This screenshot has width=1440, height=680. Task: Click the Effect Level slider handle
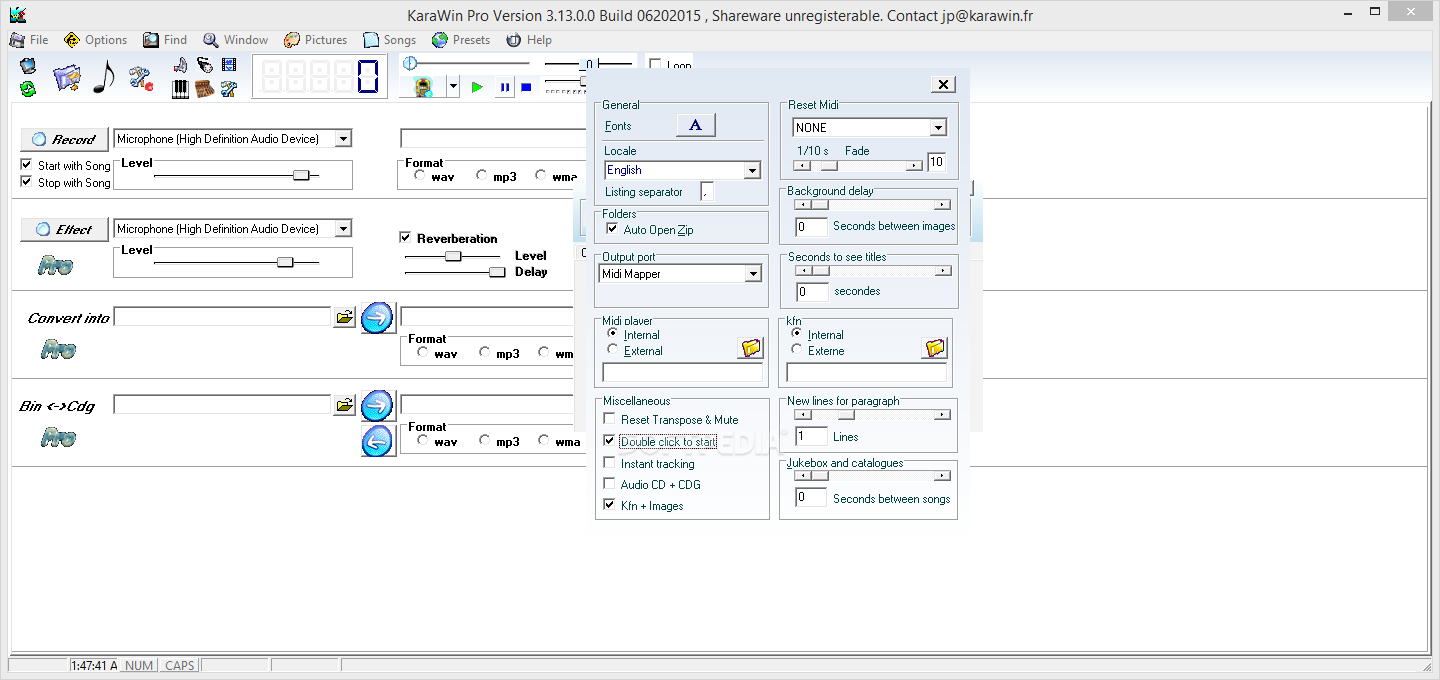(285, 262)
